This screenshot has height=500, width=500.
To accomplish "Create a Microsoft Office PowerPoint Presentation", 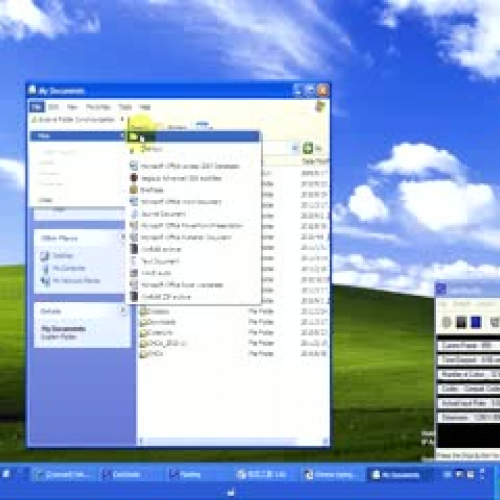I will [x=193, y=226].
